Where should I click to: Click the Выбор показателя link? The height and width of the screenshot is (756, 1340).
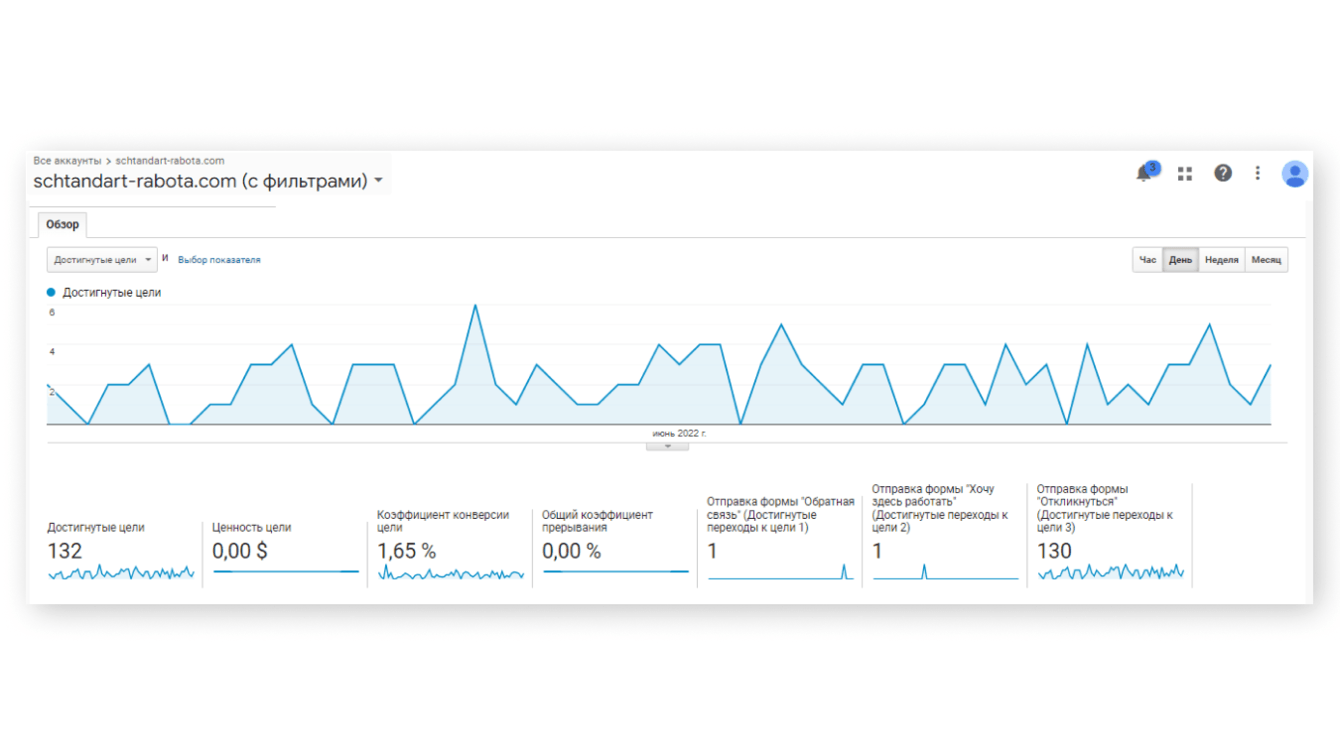[219, 260]
